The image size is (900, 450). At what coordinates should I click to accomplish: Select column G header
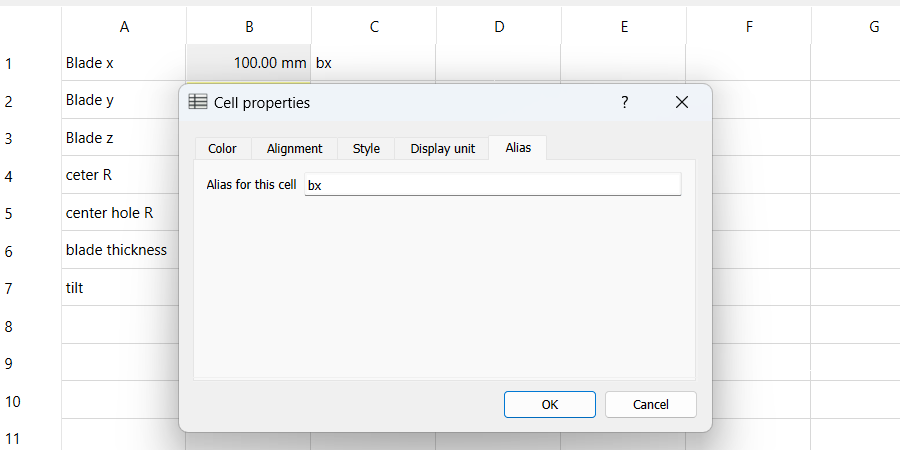click(x=873, y=27)
